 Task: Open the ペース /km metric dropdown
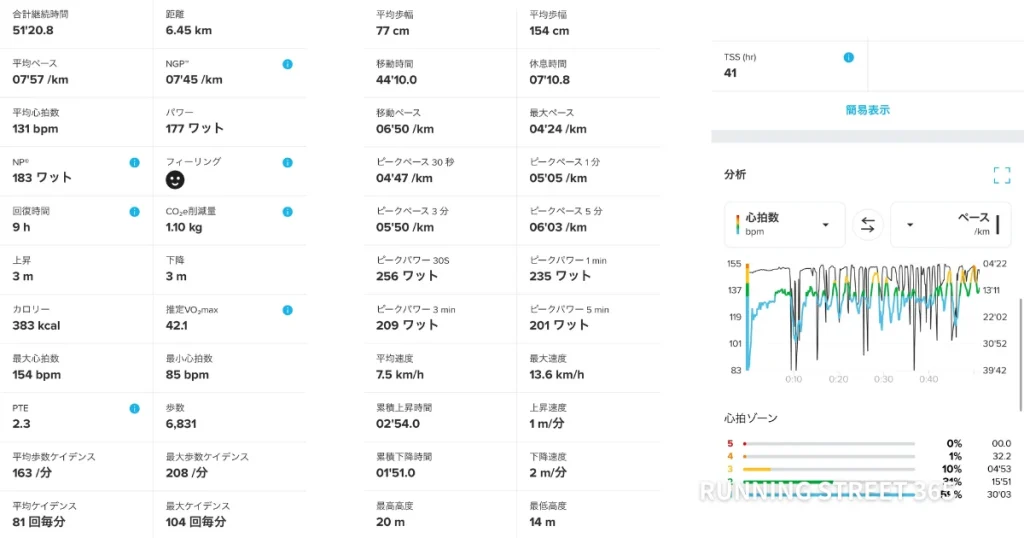coord(951,225)
